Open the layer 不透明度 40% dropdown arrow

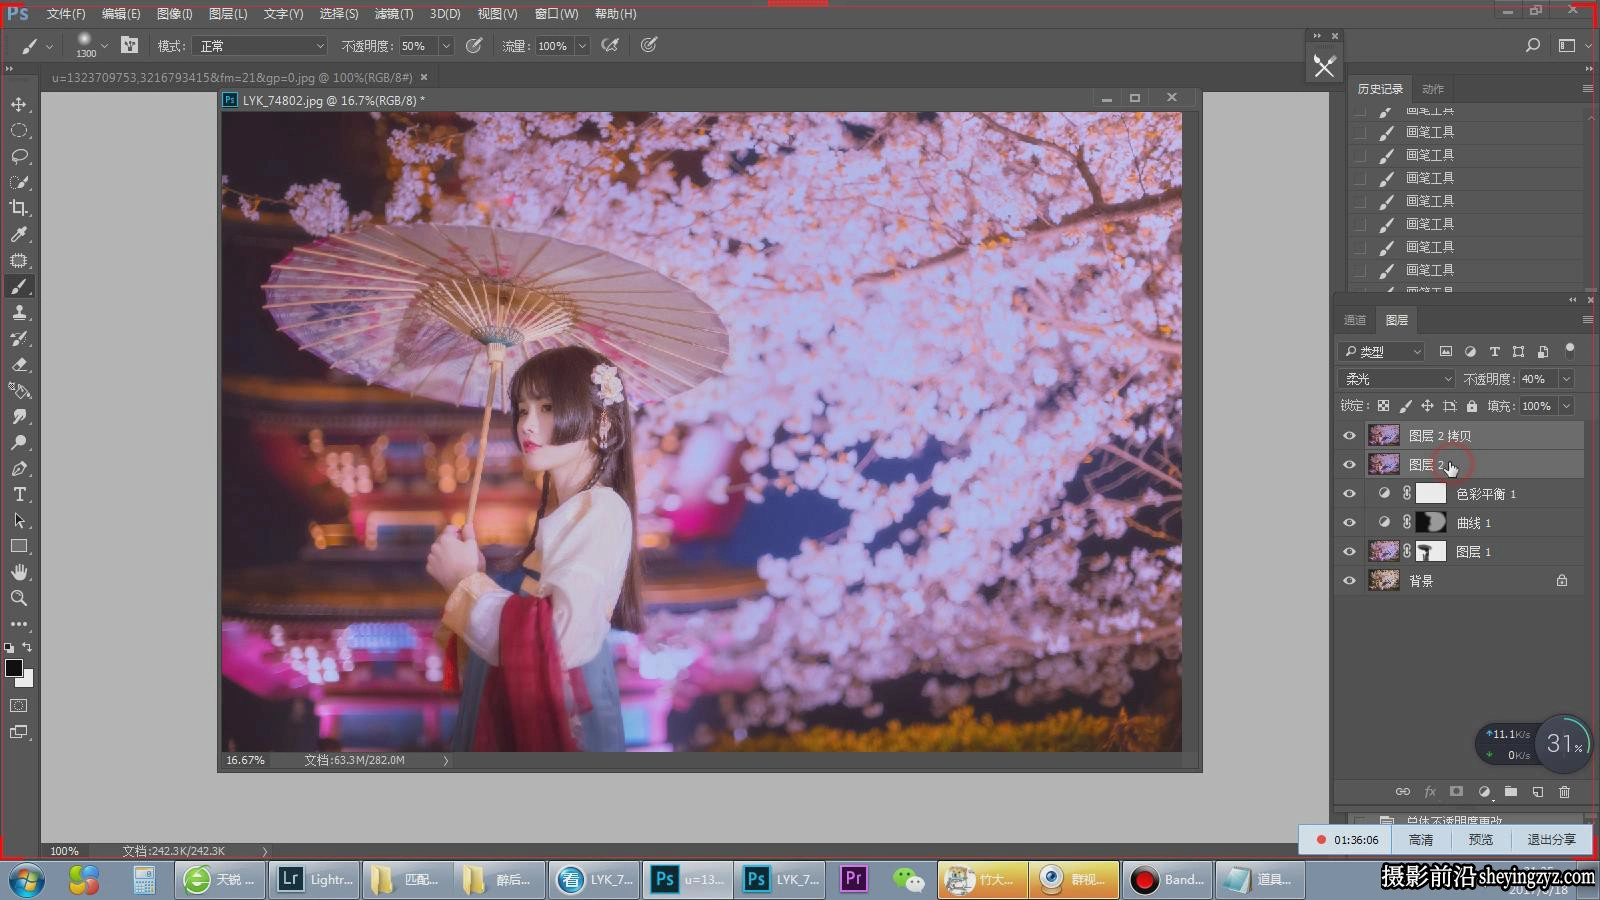1566,379
